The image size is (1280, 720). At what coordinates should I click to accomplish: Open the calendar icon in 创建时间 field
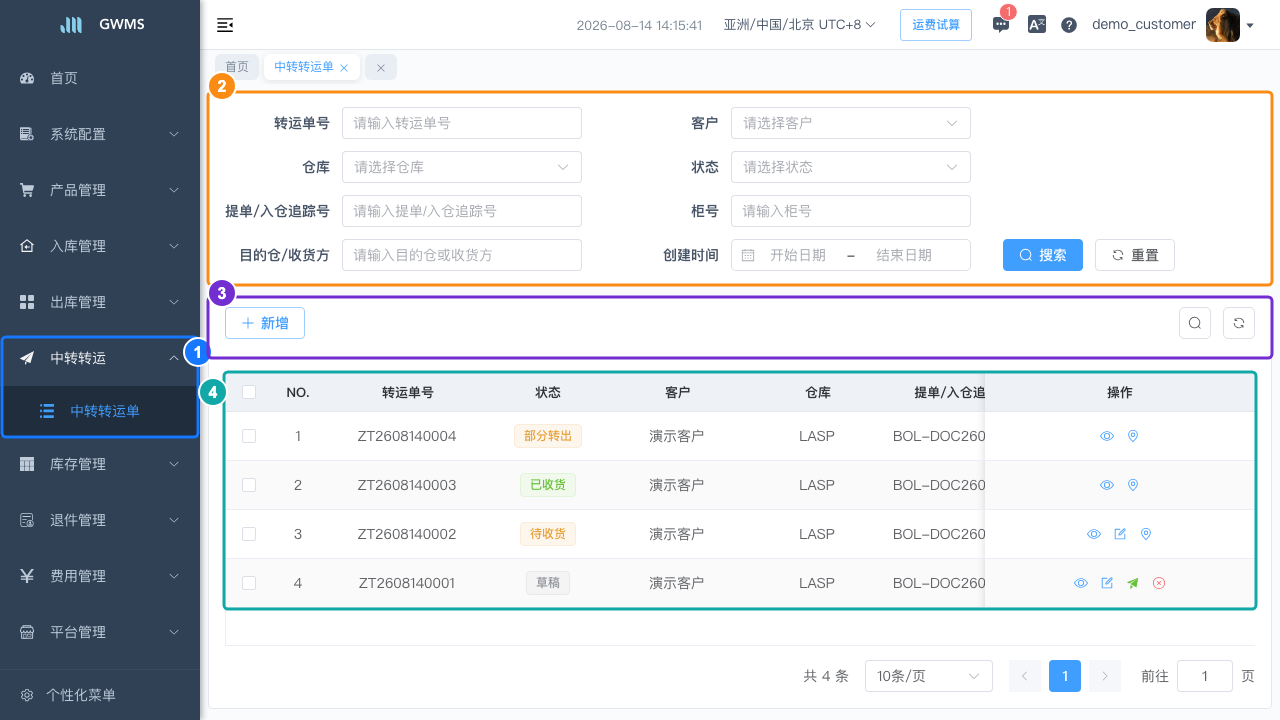[748, 255]
